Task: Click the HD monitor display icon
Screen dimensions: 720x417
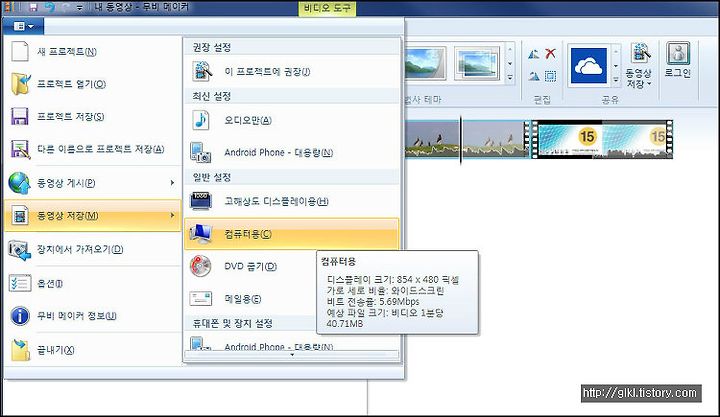Action: click(x=201, y=201)
